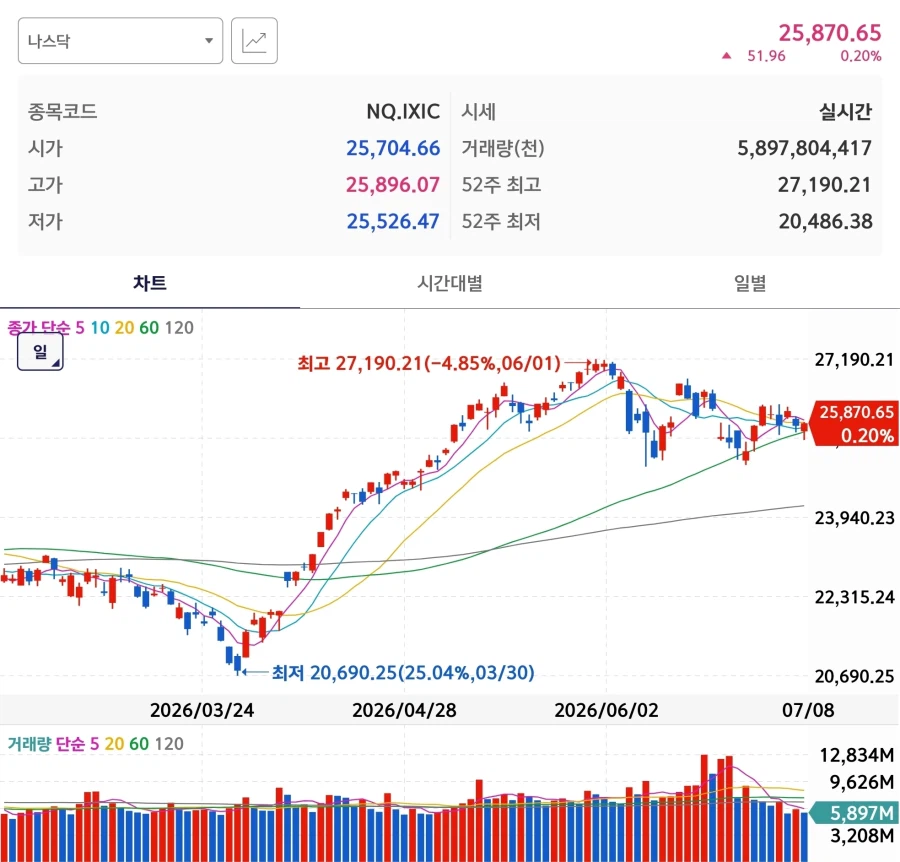Switch to the 차트 tab
This screenshot has height=862, width=900.
(x=150, y=283)
